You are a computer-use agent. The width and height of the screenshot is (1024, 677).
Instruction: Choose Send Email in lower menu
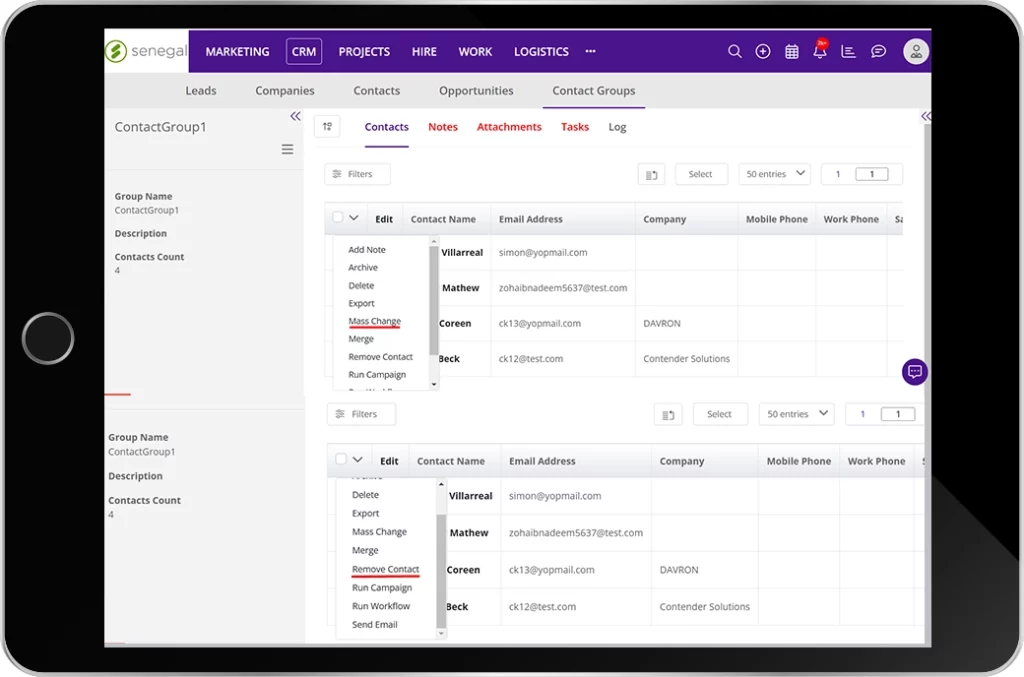(375, 624)
